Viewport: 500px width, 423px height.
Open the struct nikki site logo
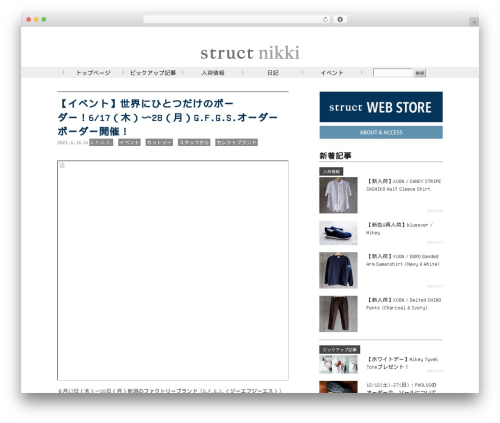point(250,53)
